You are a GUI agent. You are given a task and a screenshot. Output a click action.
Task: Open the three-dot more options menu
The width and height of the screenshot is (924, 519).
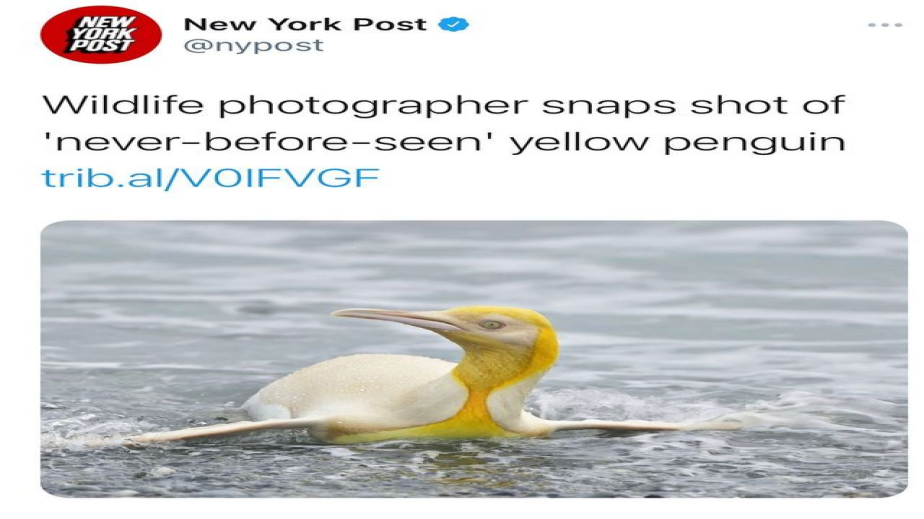pyautogui.click(x=885, y=25)
